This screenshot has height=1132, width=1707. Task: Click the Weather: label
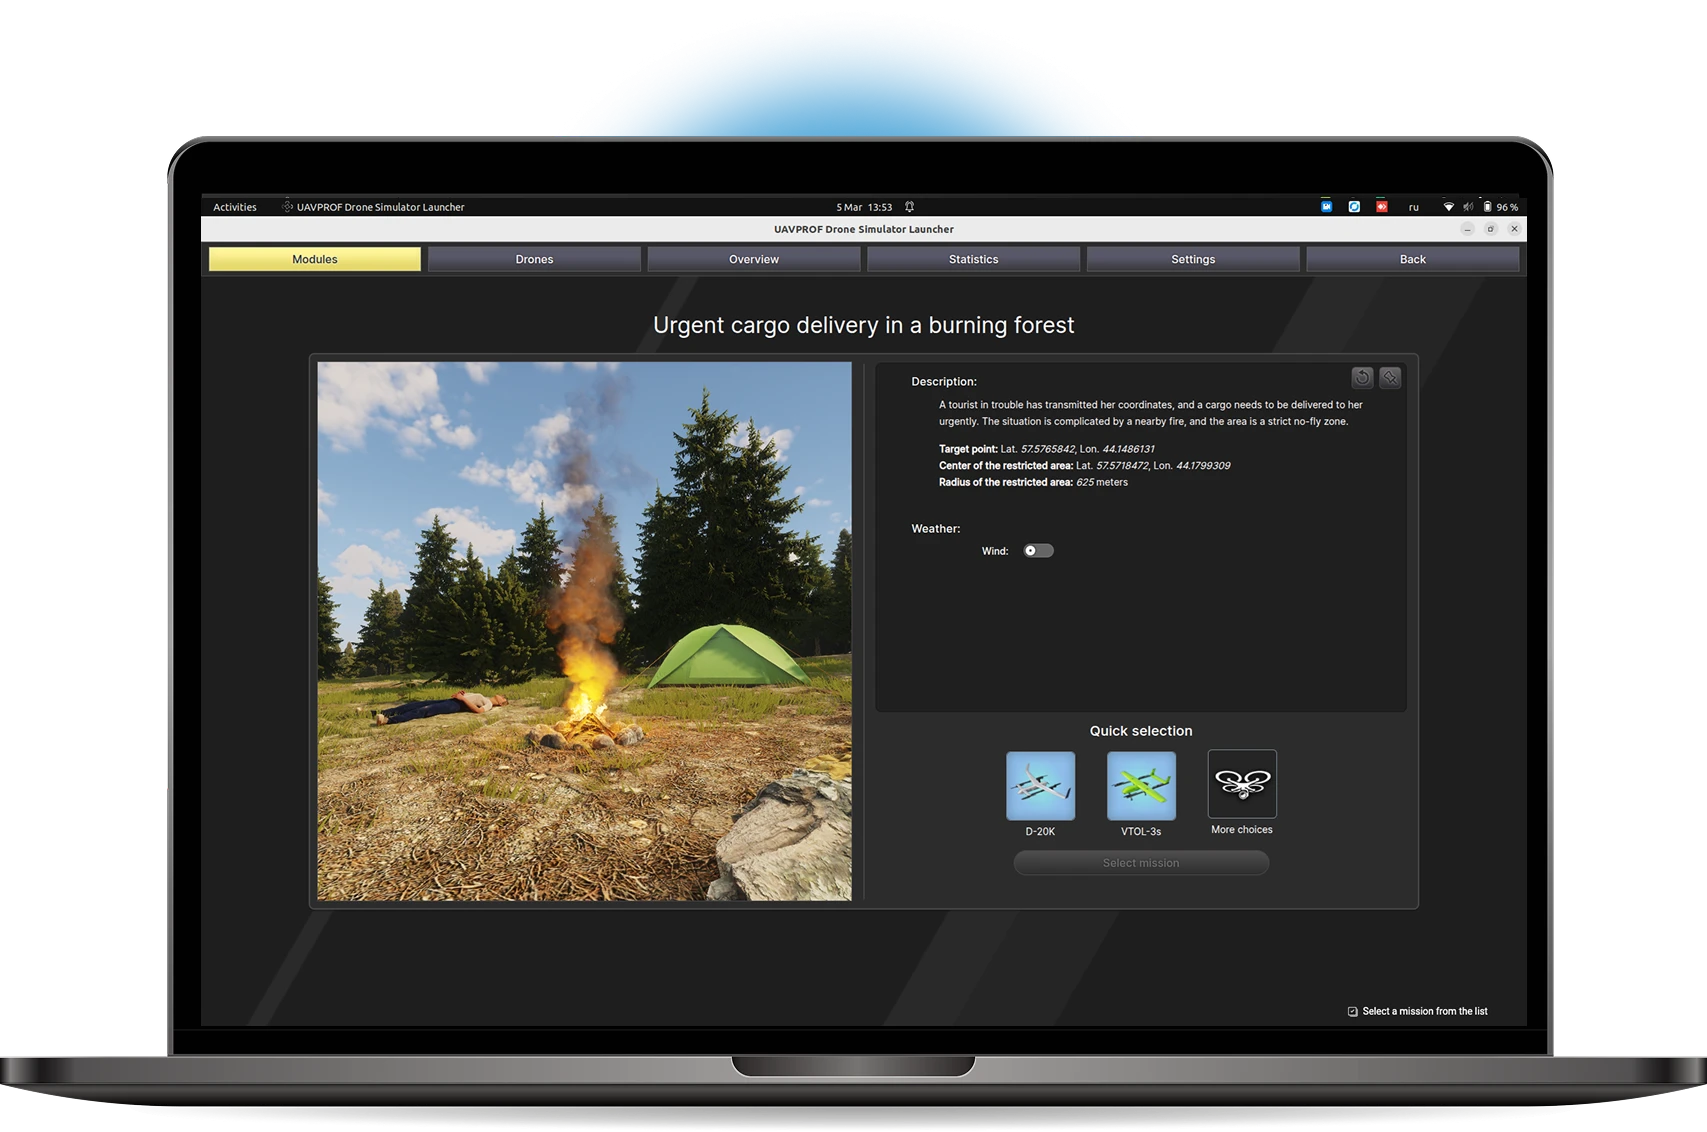pos(936,529)
